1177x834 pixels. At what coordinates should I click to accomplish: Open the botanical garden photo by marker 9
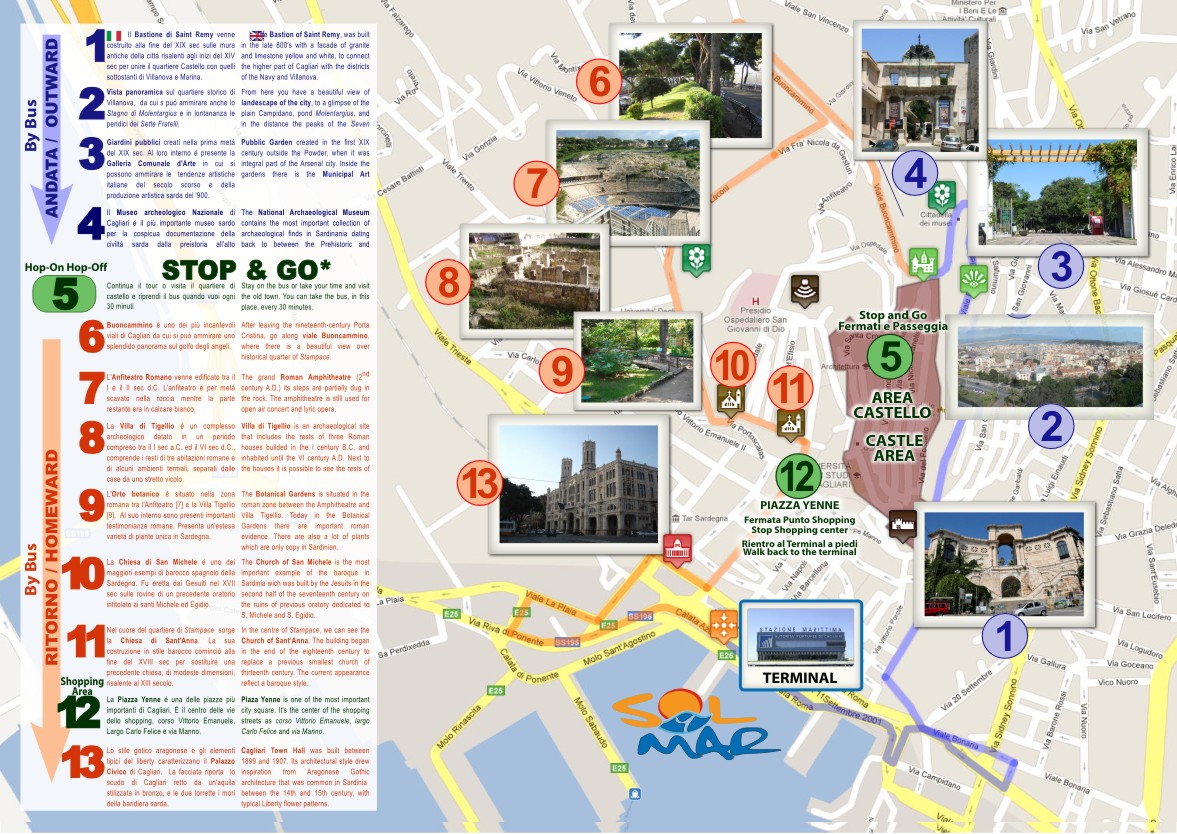pos(637,361)
